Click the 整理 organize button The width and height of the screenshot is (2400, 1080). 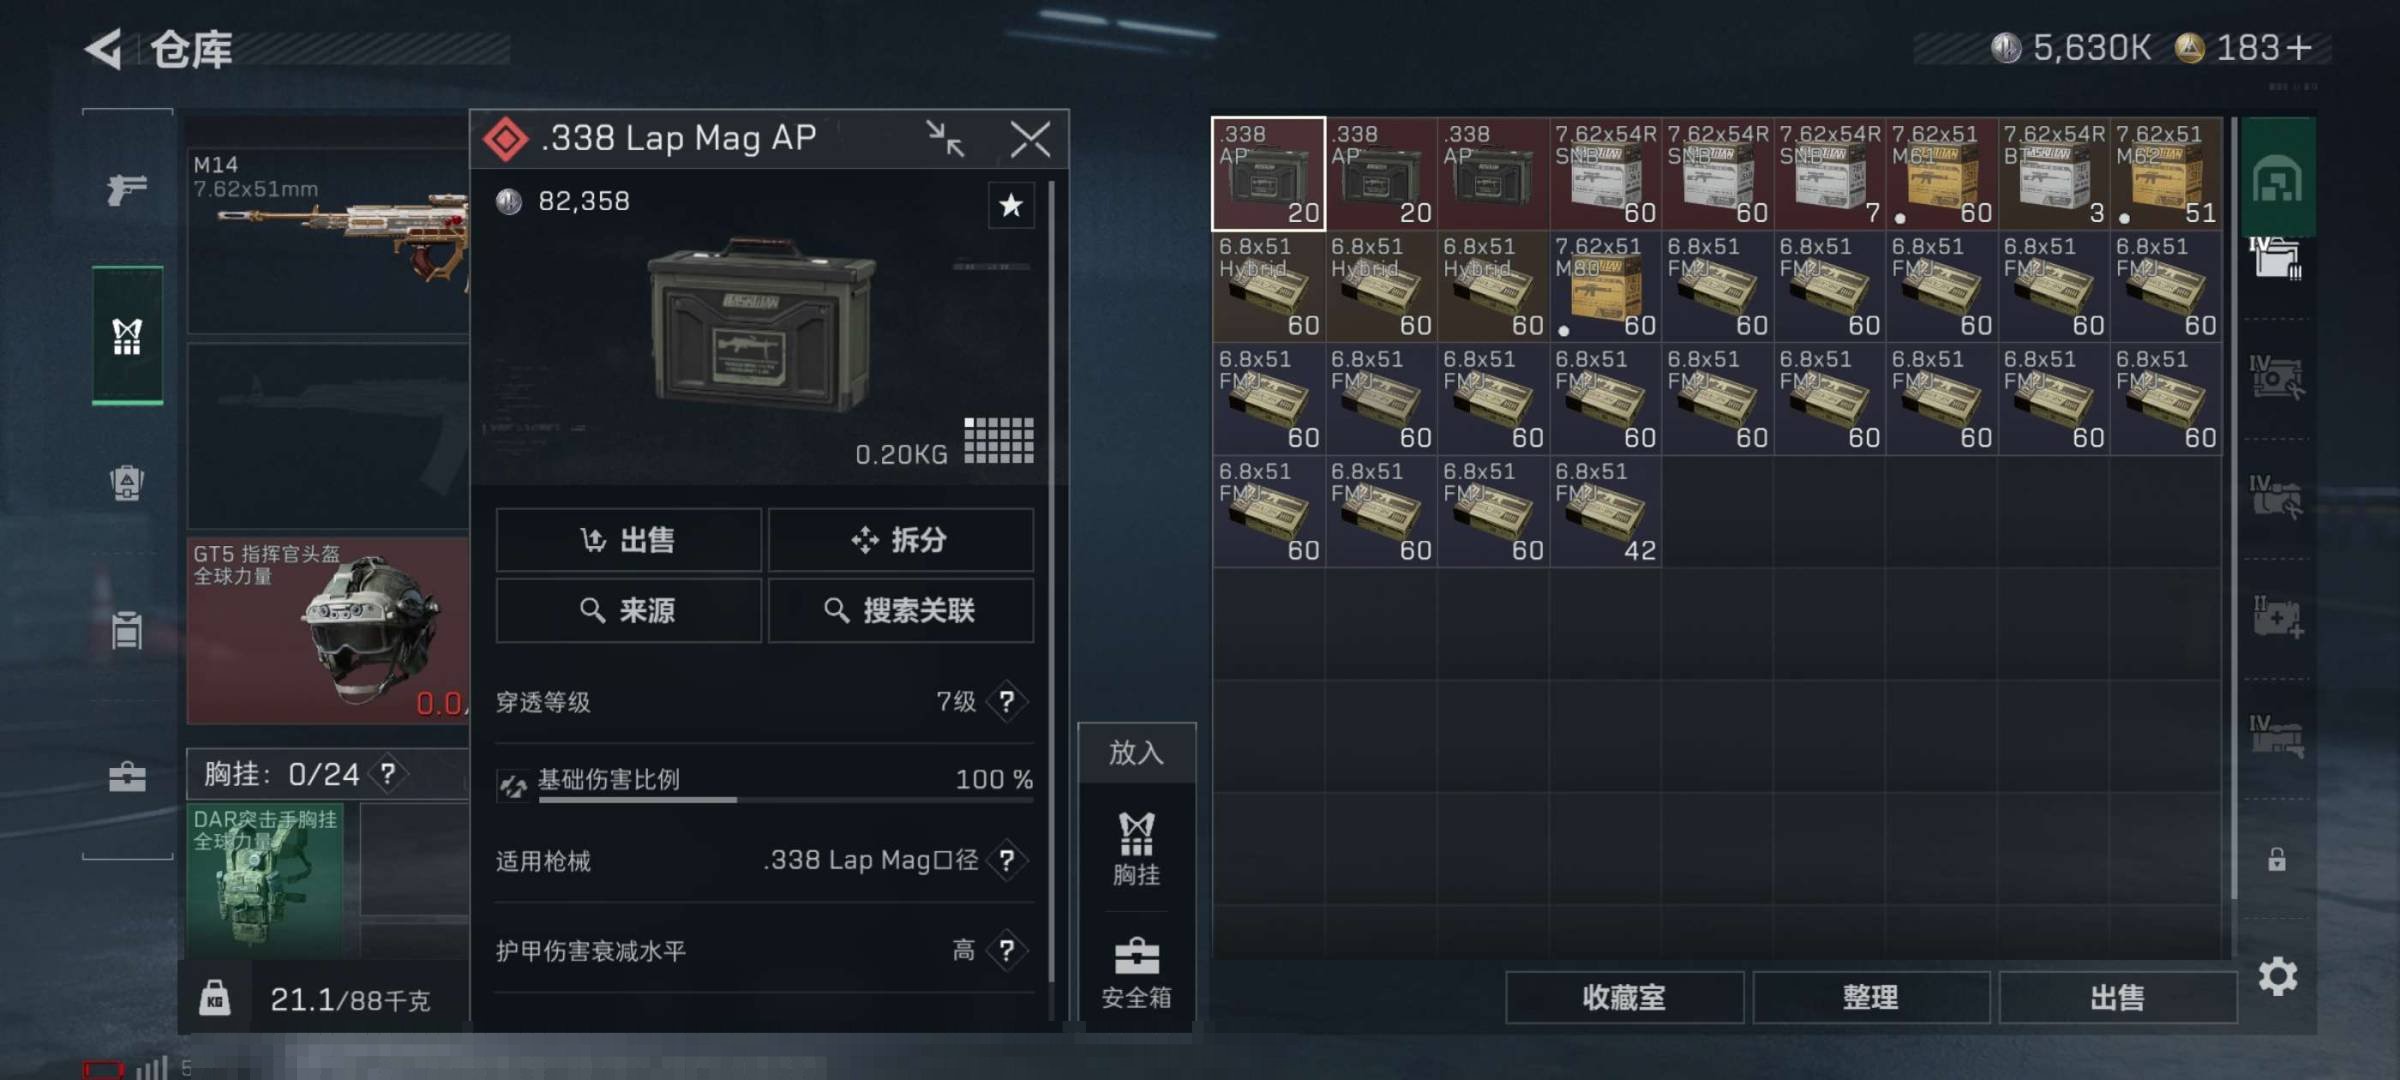1870,997
